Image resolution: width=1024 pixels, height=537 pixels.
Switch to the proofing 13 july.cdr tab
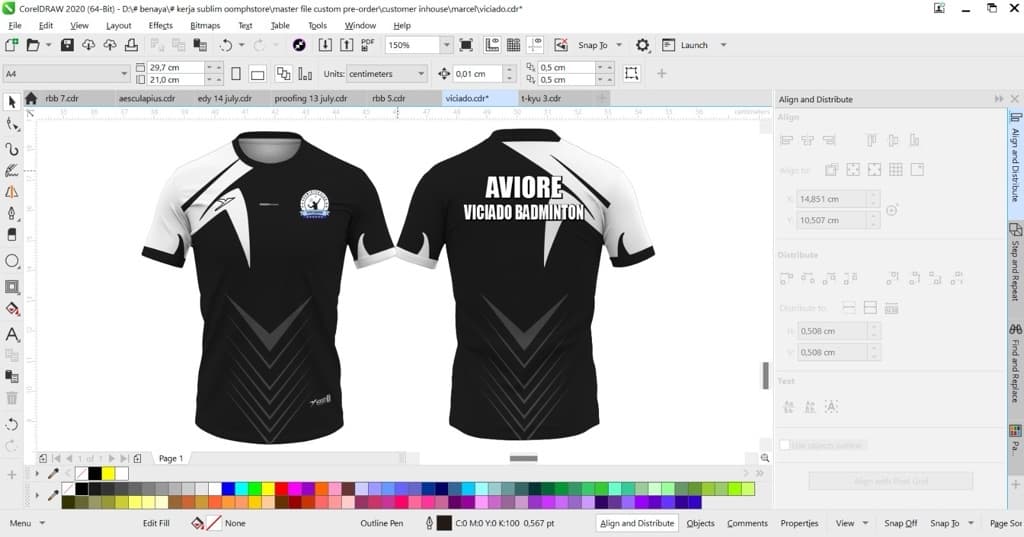[x=311, y=99]
